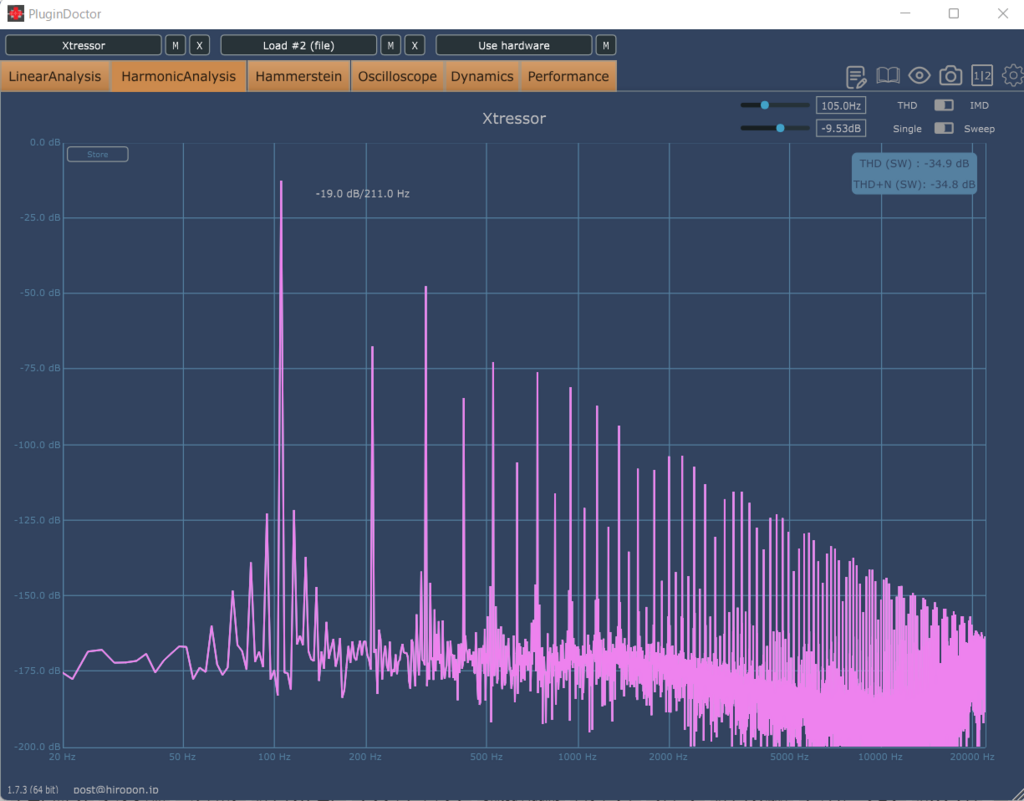
Task: Toggle M button next to Load #2
Action: (390, 45)
